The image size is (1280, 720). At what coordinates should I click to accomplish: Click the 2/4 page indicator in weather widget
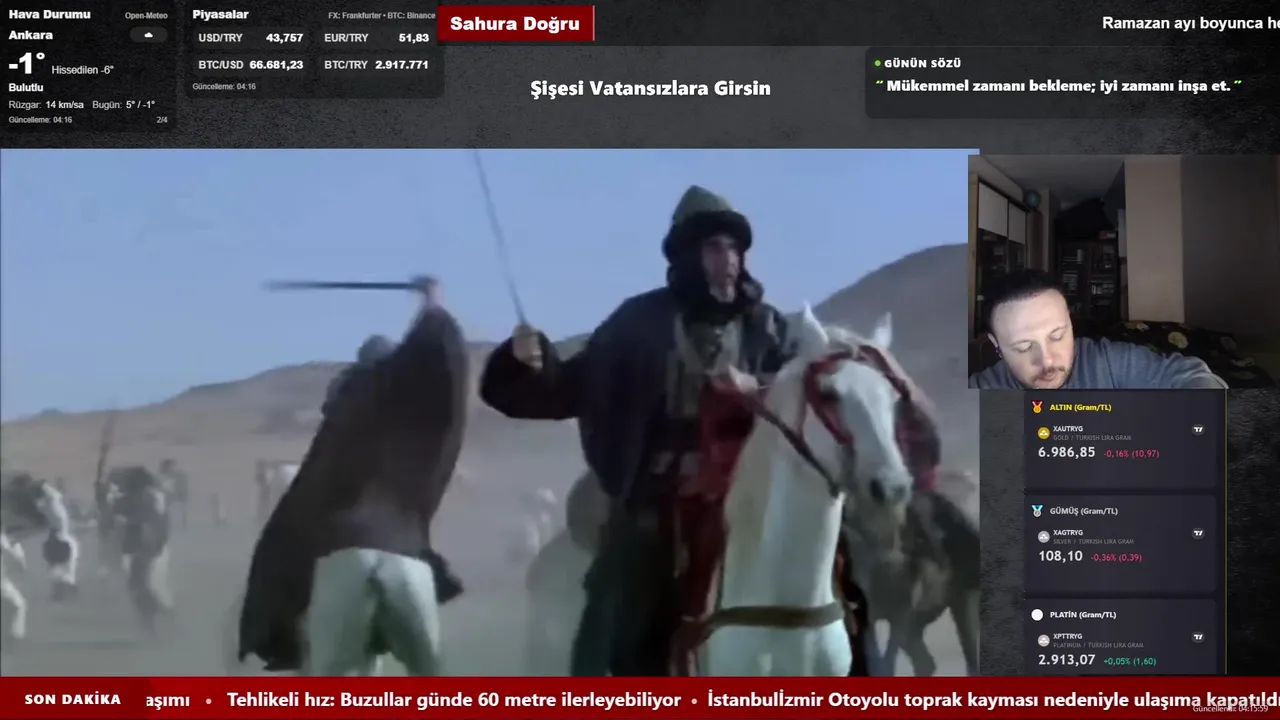[162, 120]
